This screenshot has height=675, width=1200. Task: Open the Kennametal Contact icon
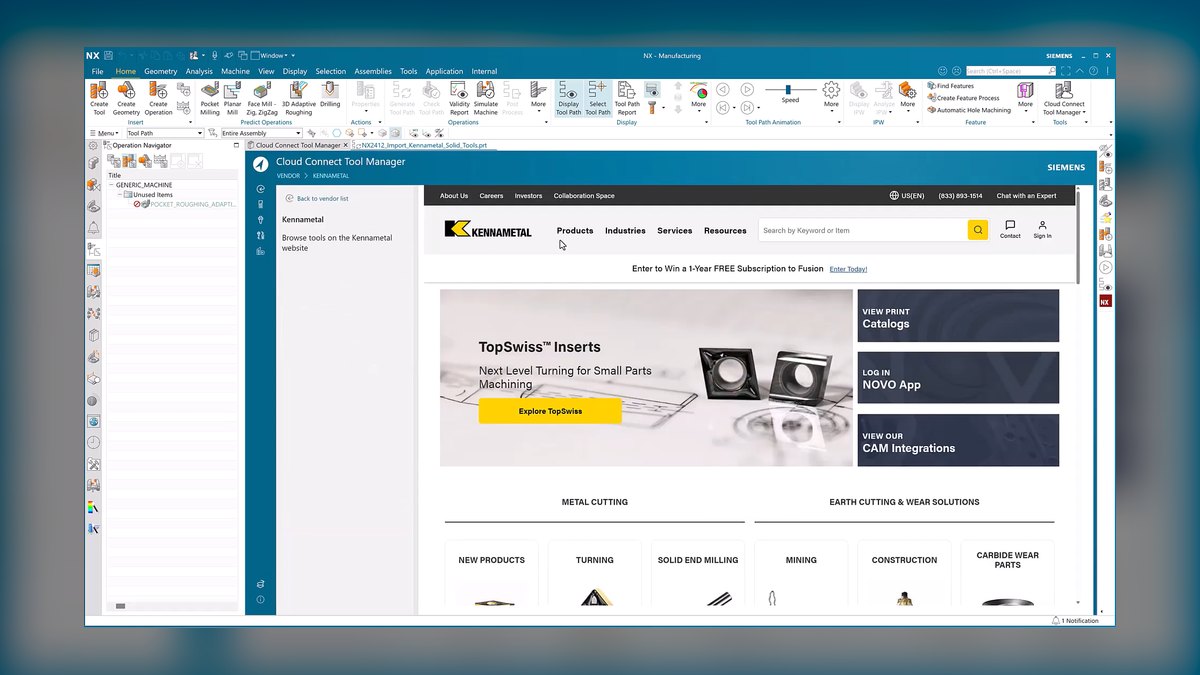[1010, 229]
